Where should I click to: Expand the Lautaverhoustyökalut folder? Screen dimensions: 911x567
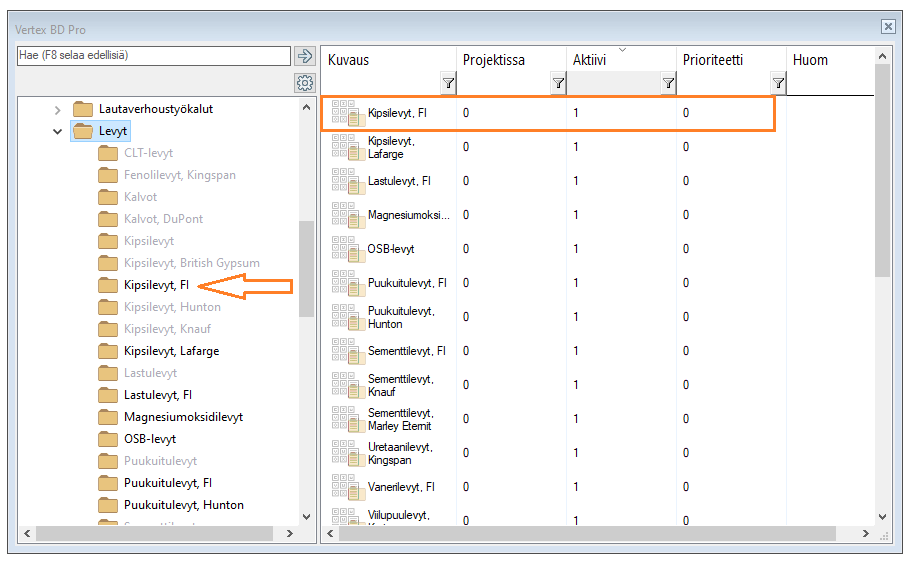[x=57, y=109]
